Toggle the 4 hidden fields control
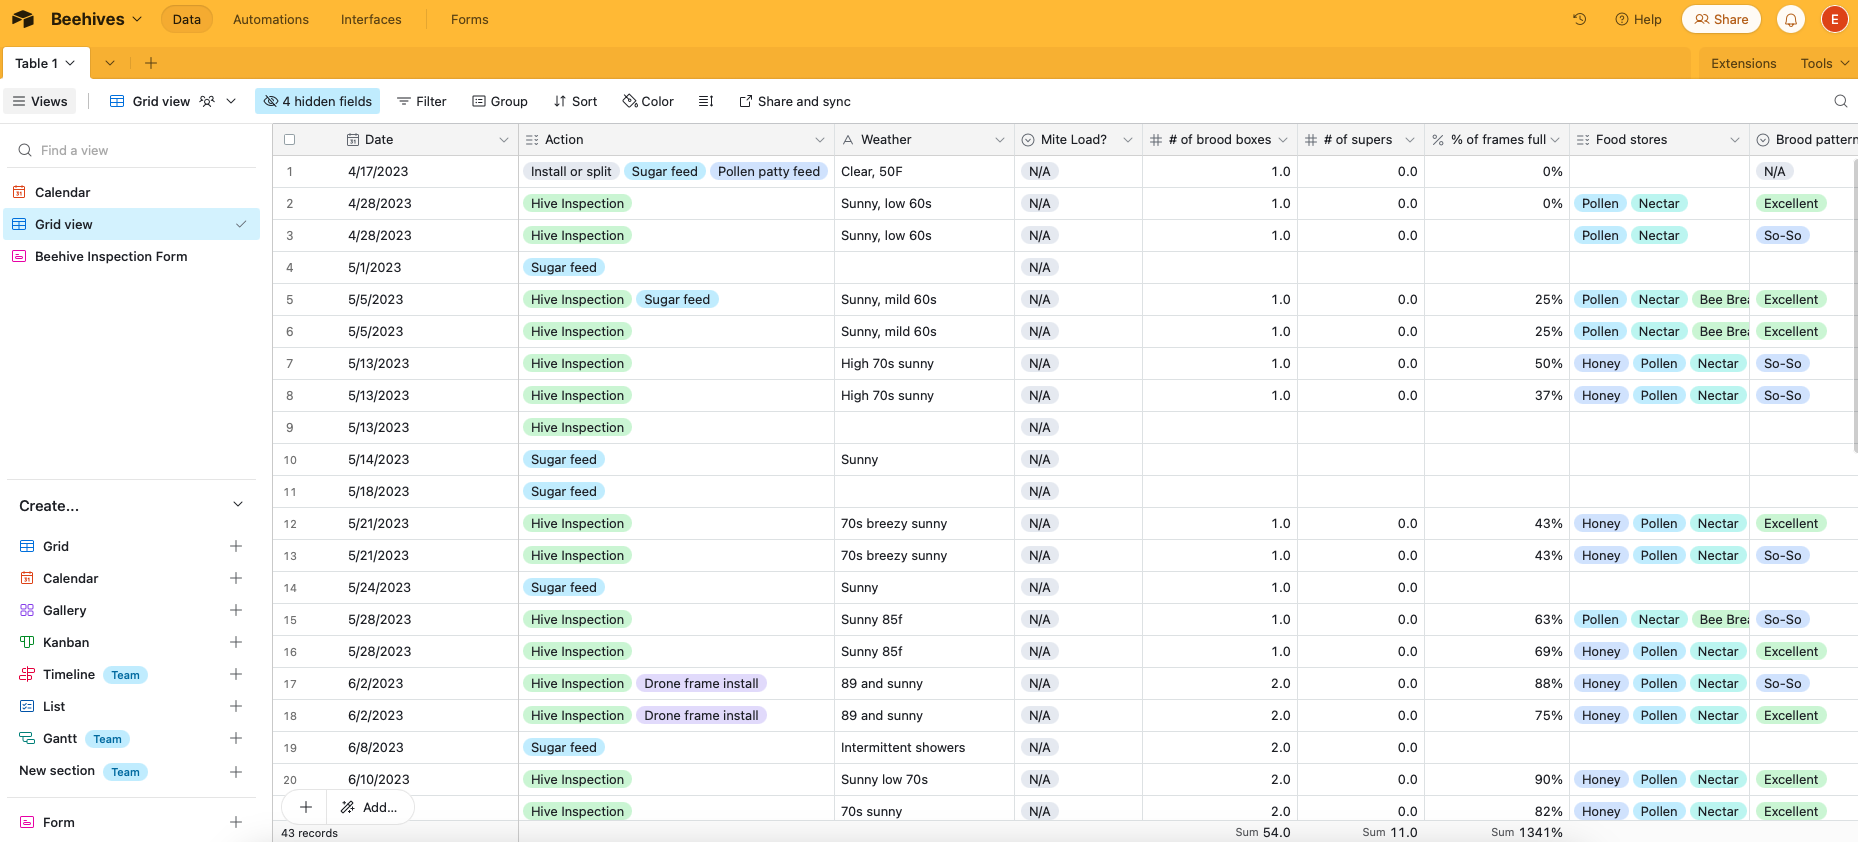The image size is (1858, 842). tap(318, 101)
